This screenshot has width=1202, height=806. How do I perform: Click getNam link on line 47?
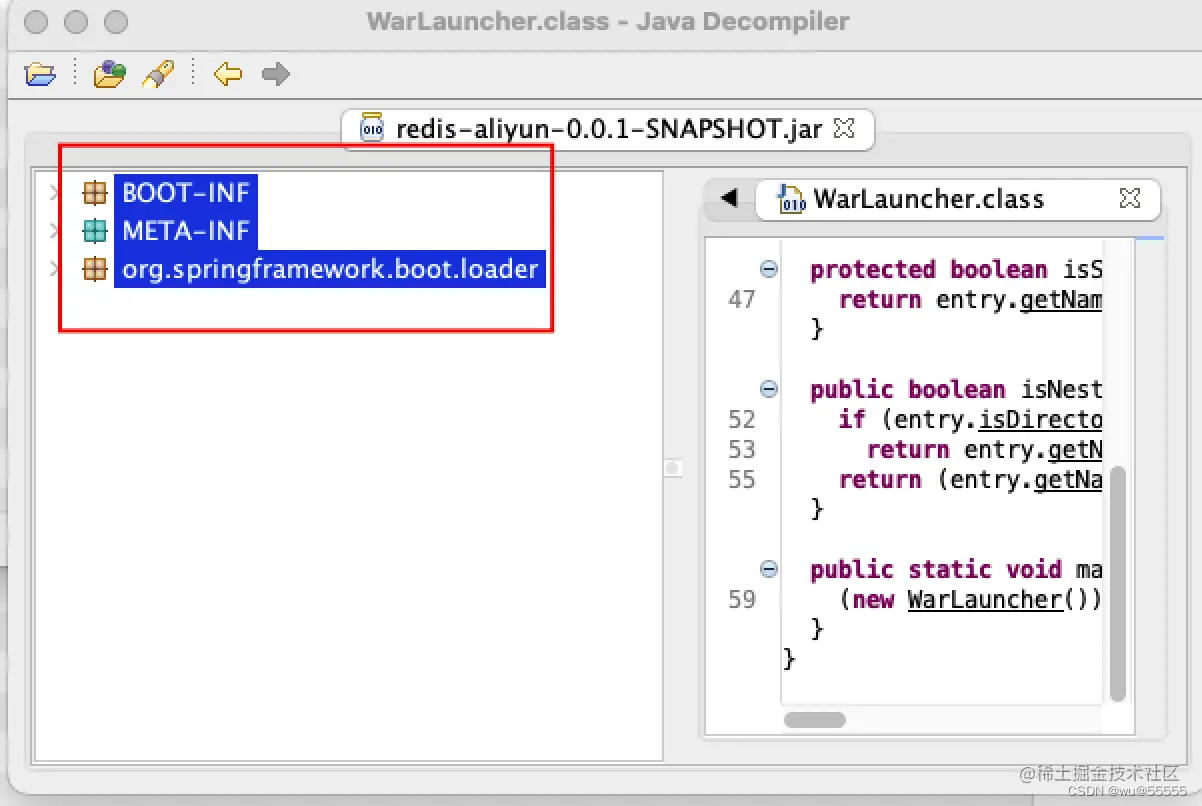click(1061, 299)
